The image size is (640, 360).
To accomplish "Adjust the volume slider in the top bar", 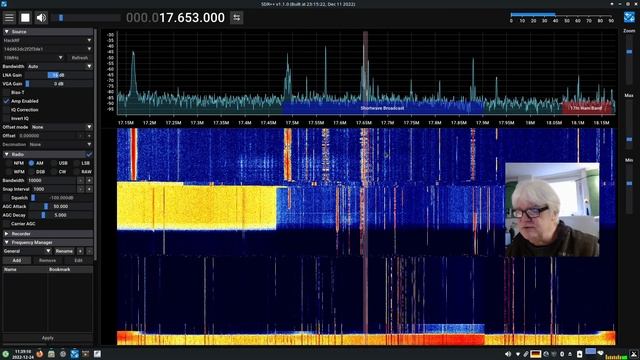I will pyautogui.click(x=86, y=18).
